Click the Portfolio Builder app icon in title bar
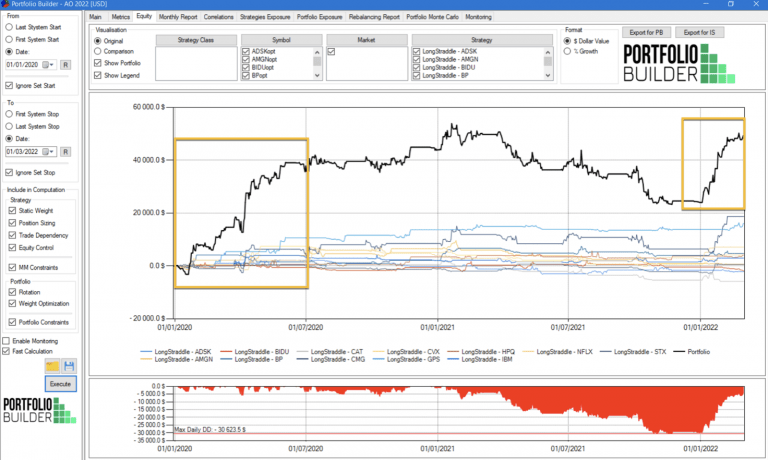The width and height of the screenshot is (768, 460). coord(5,4)
